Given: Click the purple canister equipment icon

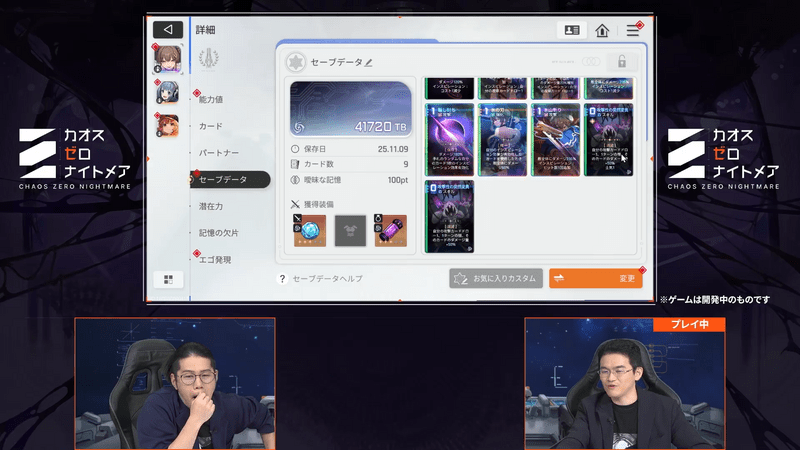Looking at the screenshot, I should pyautogui.click(x=390, y=231).
